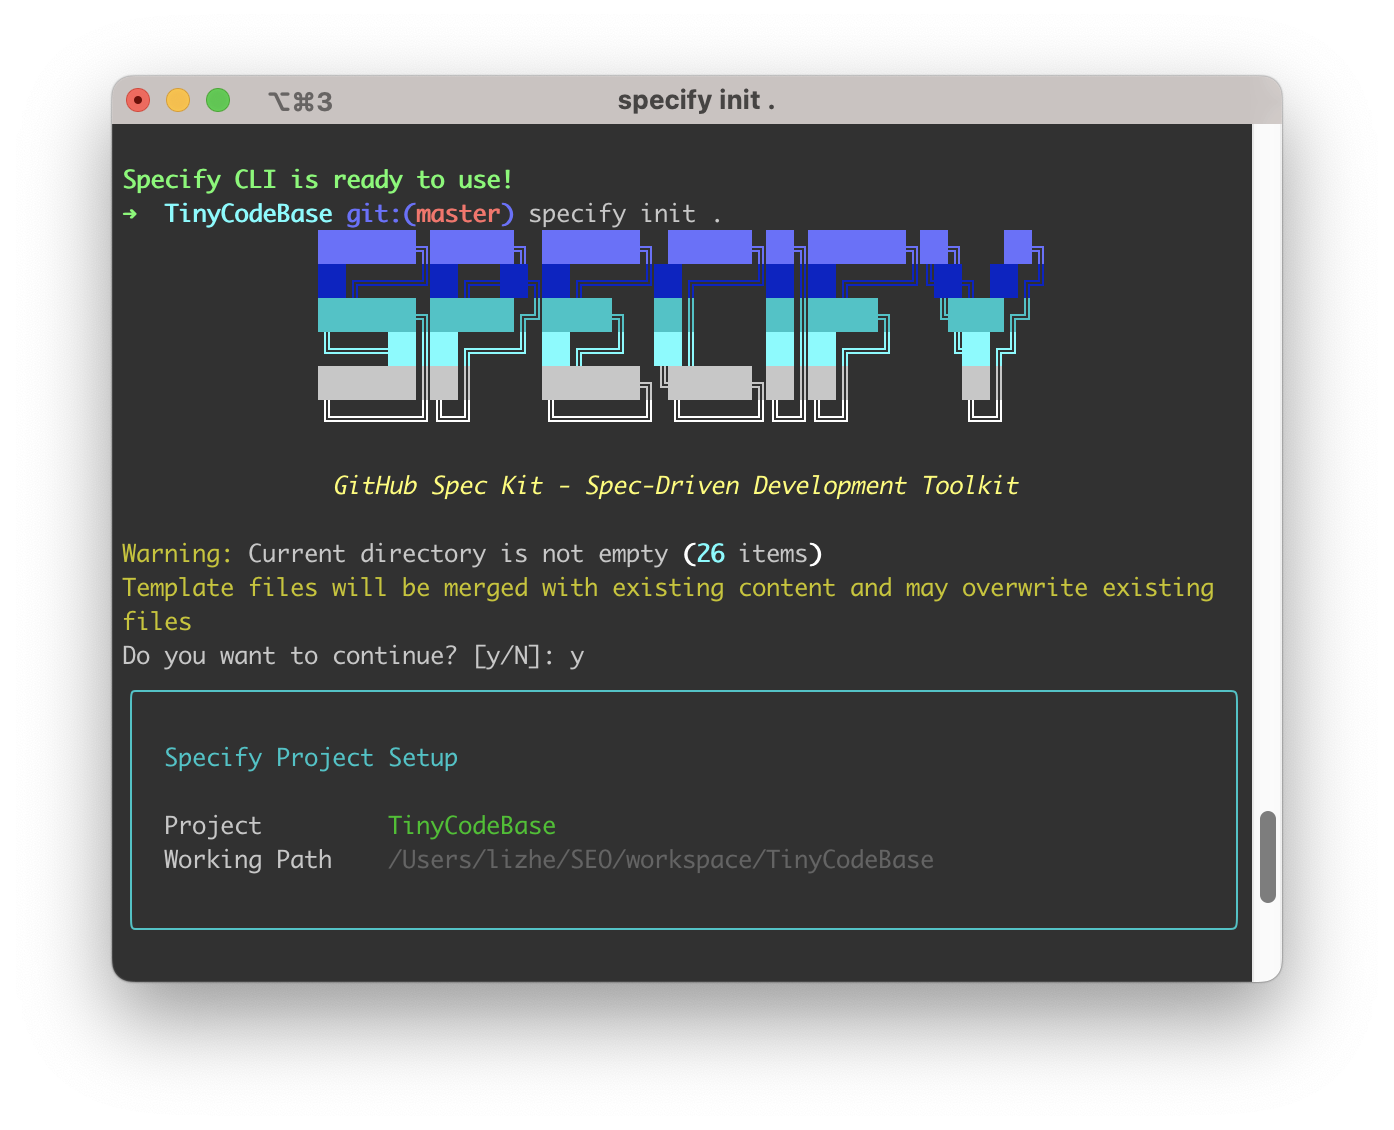Click the green prompt arrow symbol
This screenshot has height=1130, width=1394.
tap(130, 214)
